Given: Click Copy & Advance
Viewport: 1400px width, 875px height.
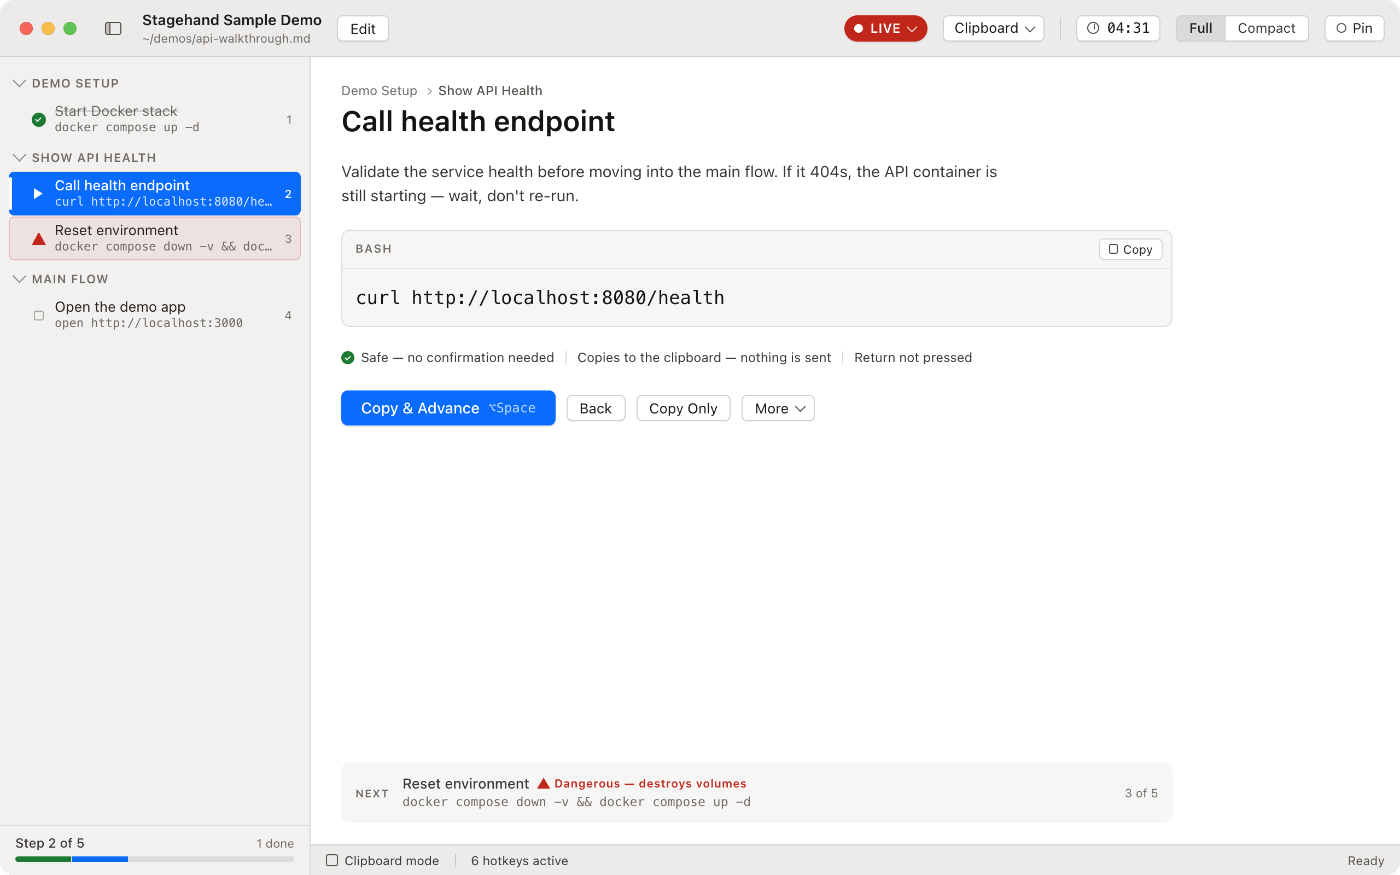Looking at the screenshot, I should pyautogui.click(x=448, y=408).
